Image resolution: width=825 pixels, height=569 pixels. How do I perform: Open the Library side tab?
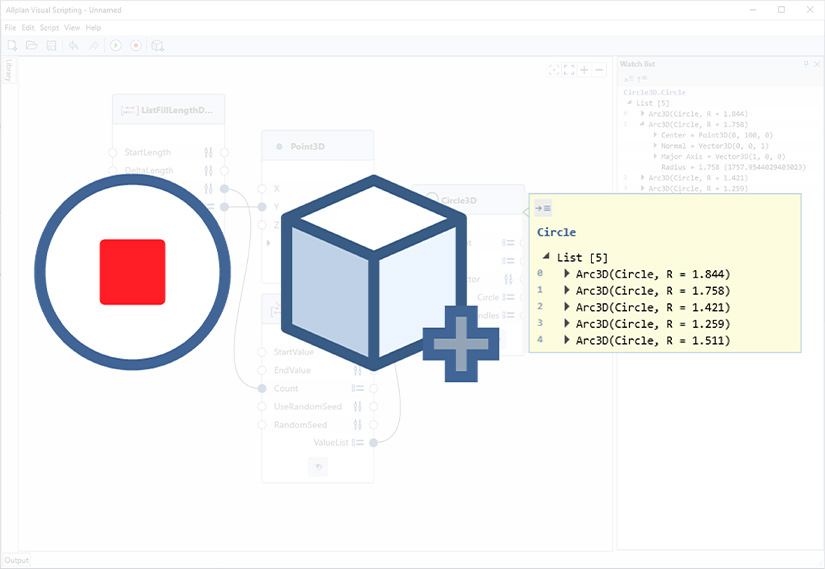click(9, 70)
